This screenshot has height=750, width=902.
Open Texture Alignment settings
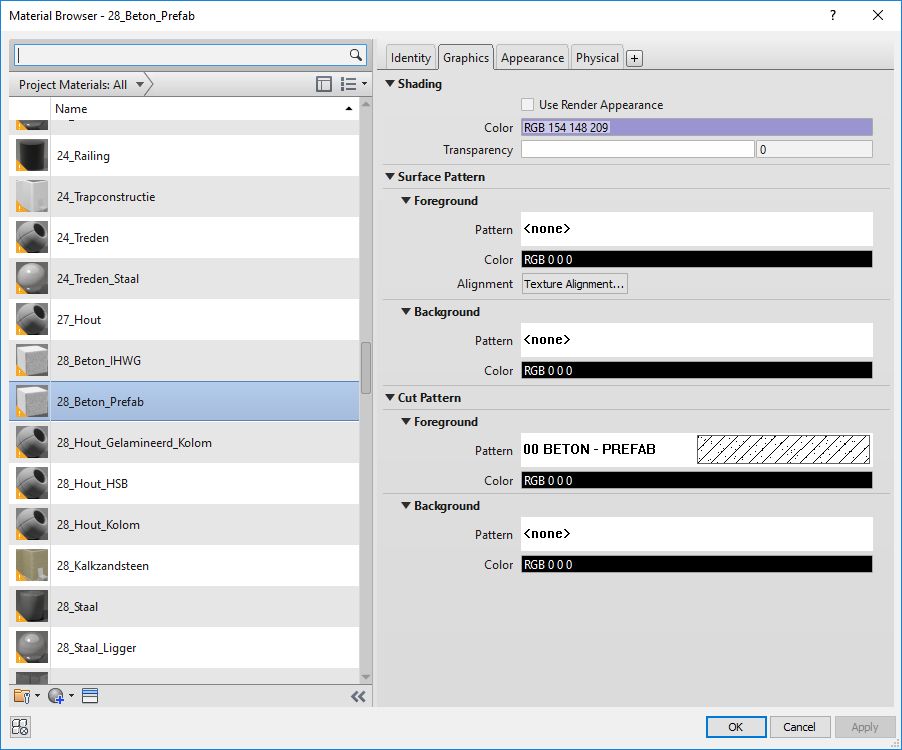(x=573, y=283)
